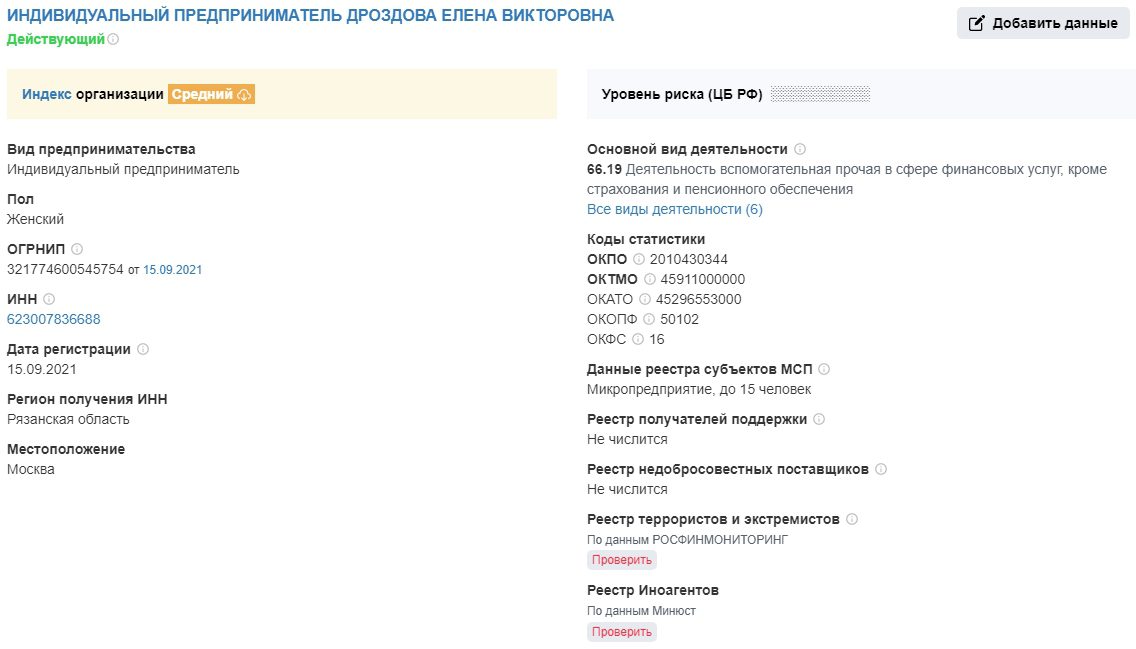Click info icon beside ОКАТО code
This screenshot has width=1136, height=649.
645,299
